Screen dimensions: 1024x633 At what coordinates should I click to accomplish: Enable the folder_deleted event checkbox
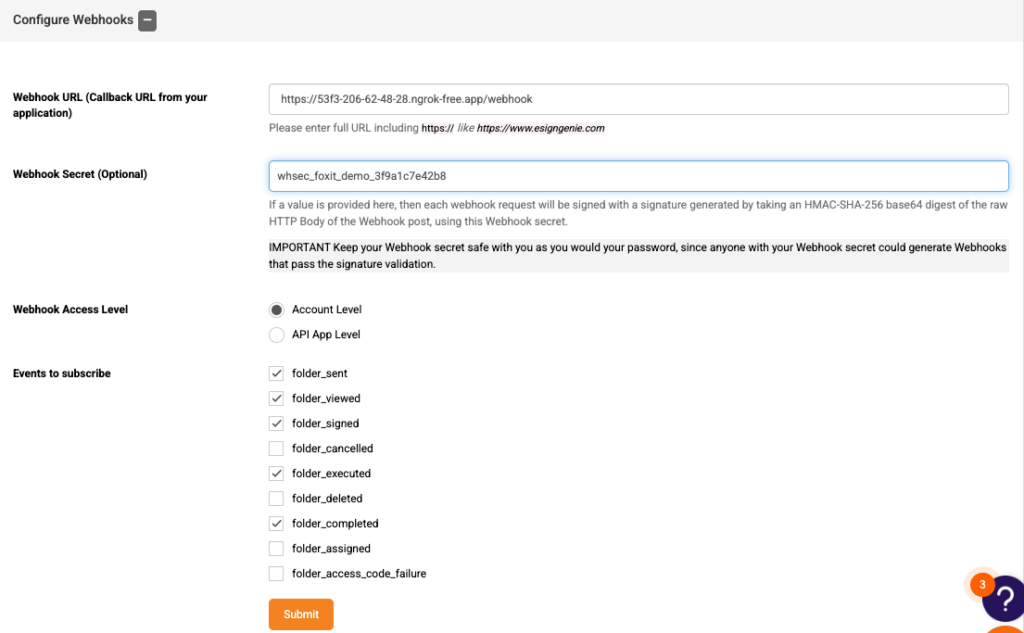tap(276, 498)
